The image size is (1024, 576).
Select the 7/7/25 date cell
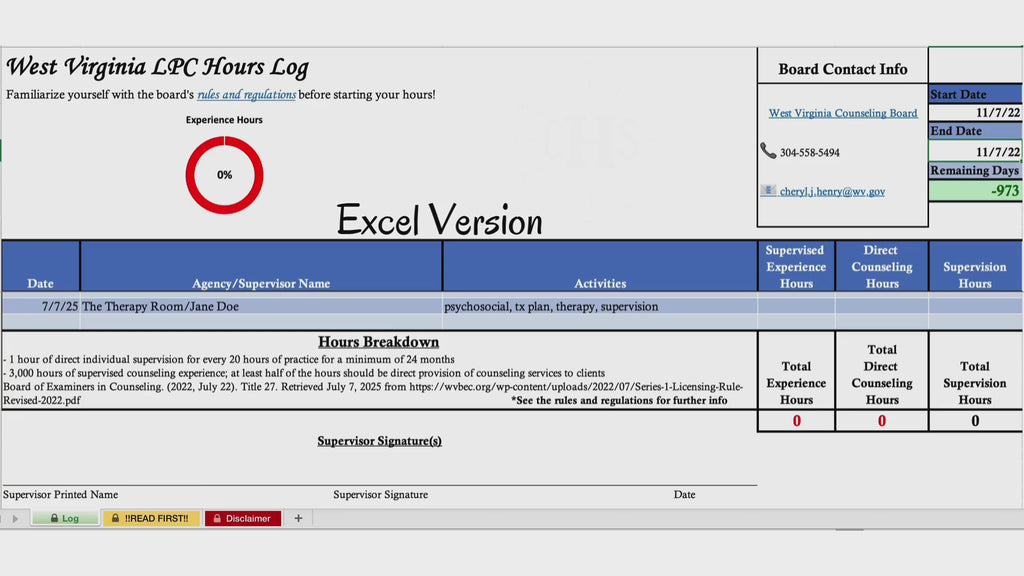[40, 306]
